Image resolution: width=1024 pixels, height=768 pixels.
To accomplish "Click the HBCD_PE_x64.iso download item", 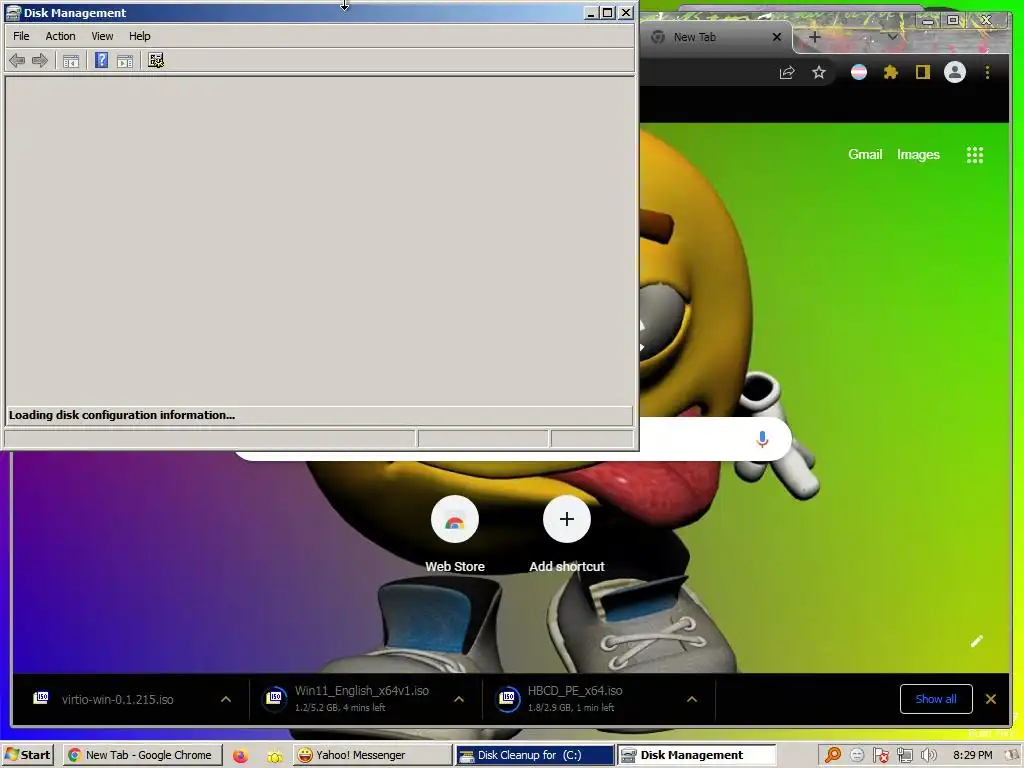I will (575, 698).
